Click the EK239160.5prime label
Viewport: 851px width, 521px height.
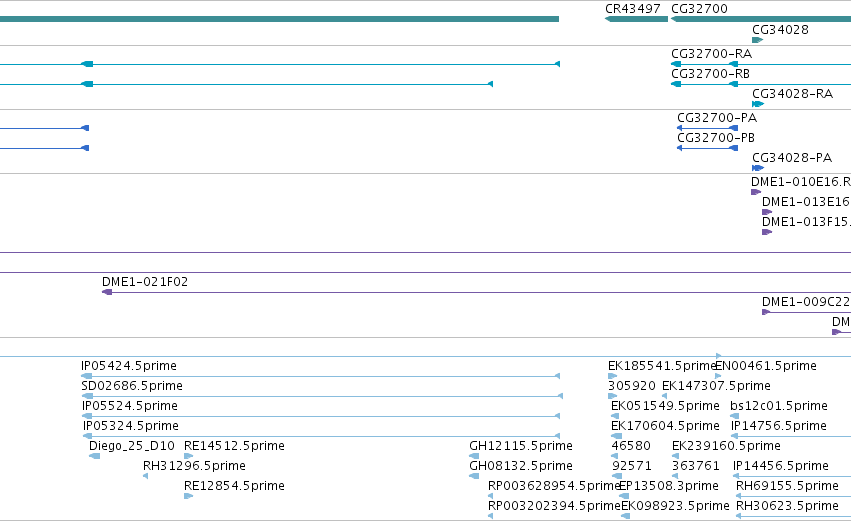pyautogui.click(x=726, y=446)
